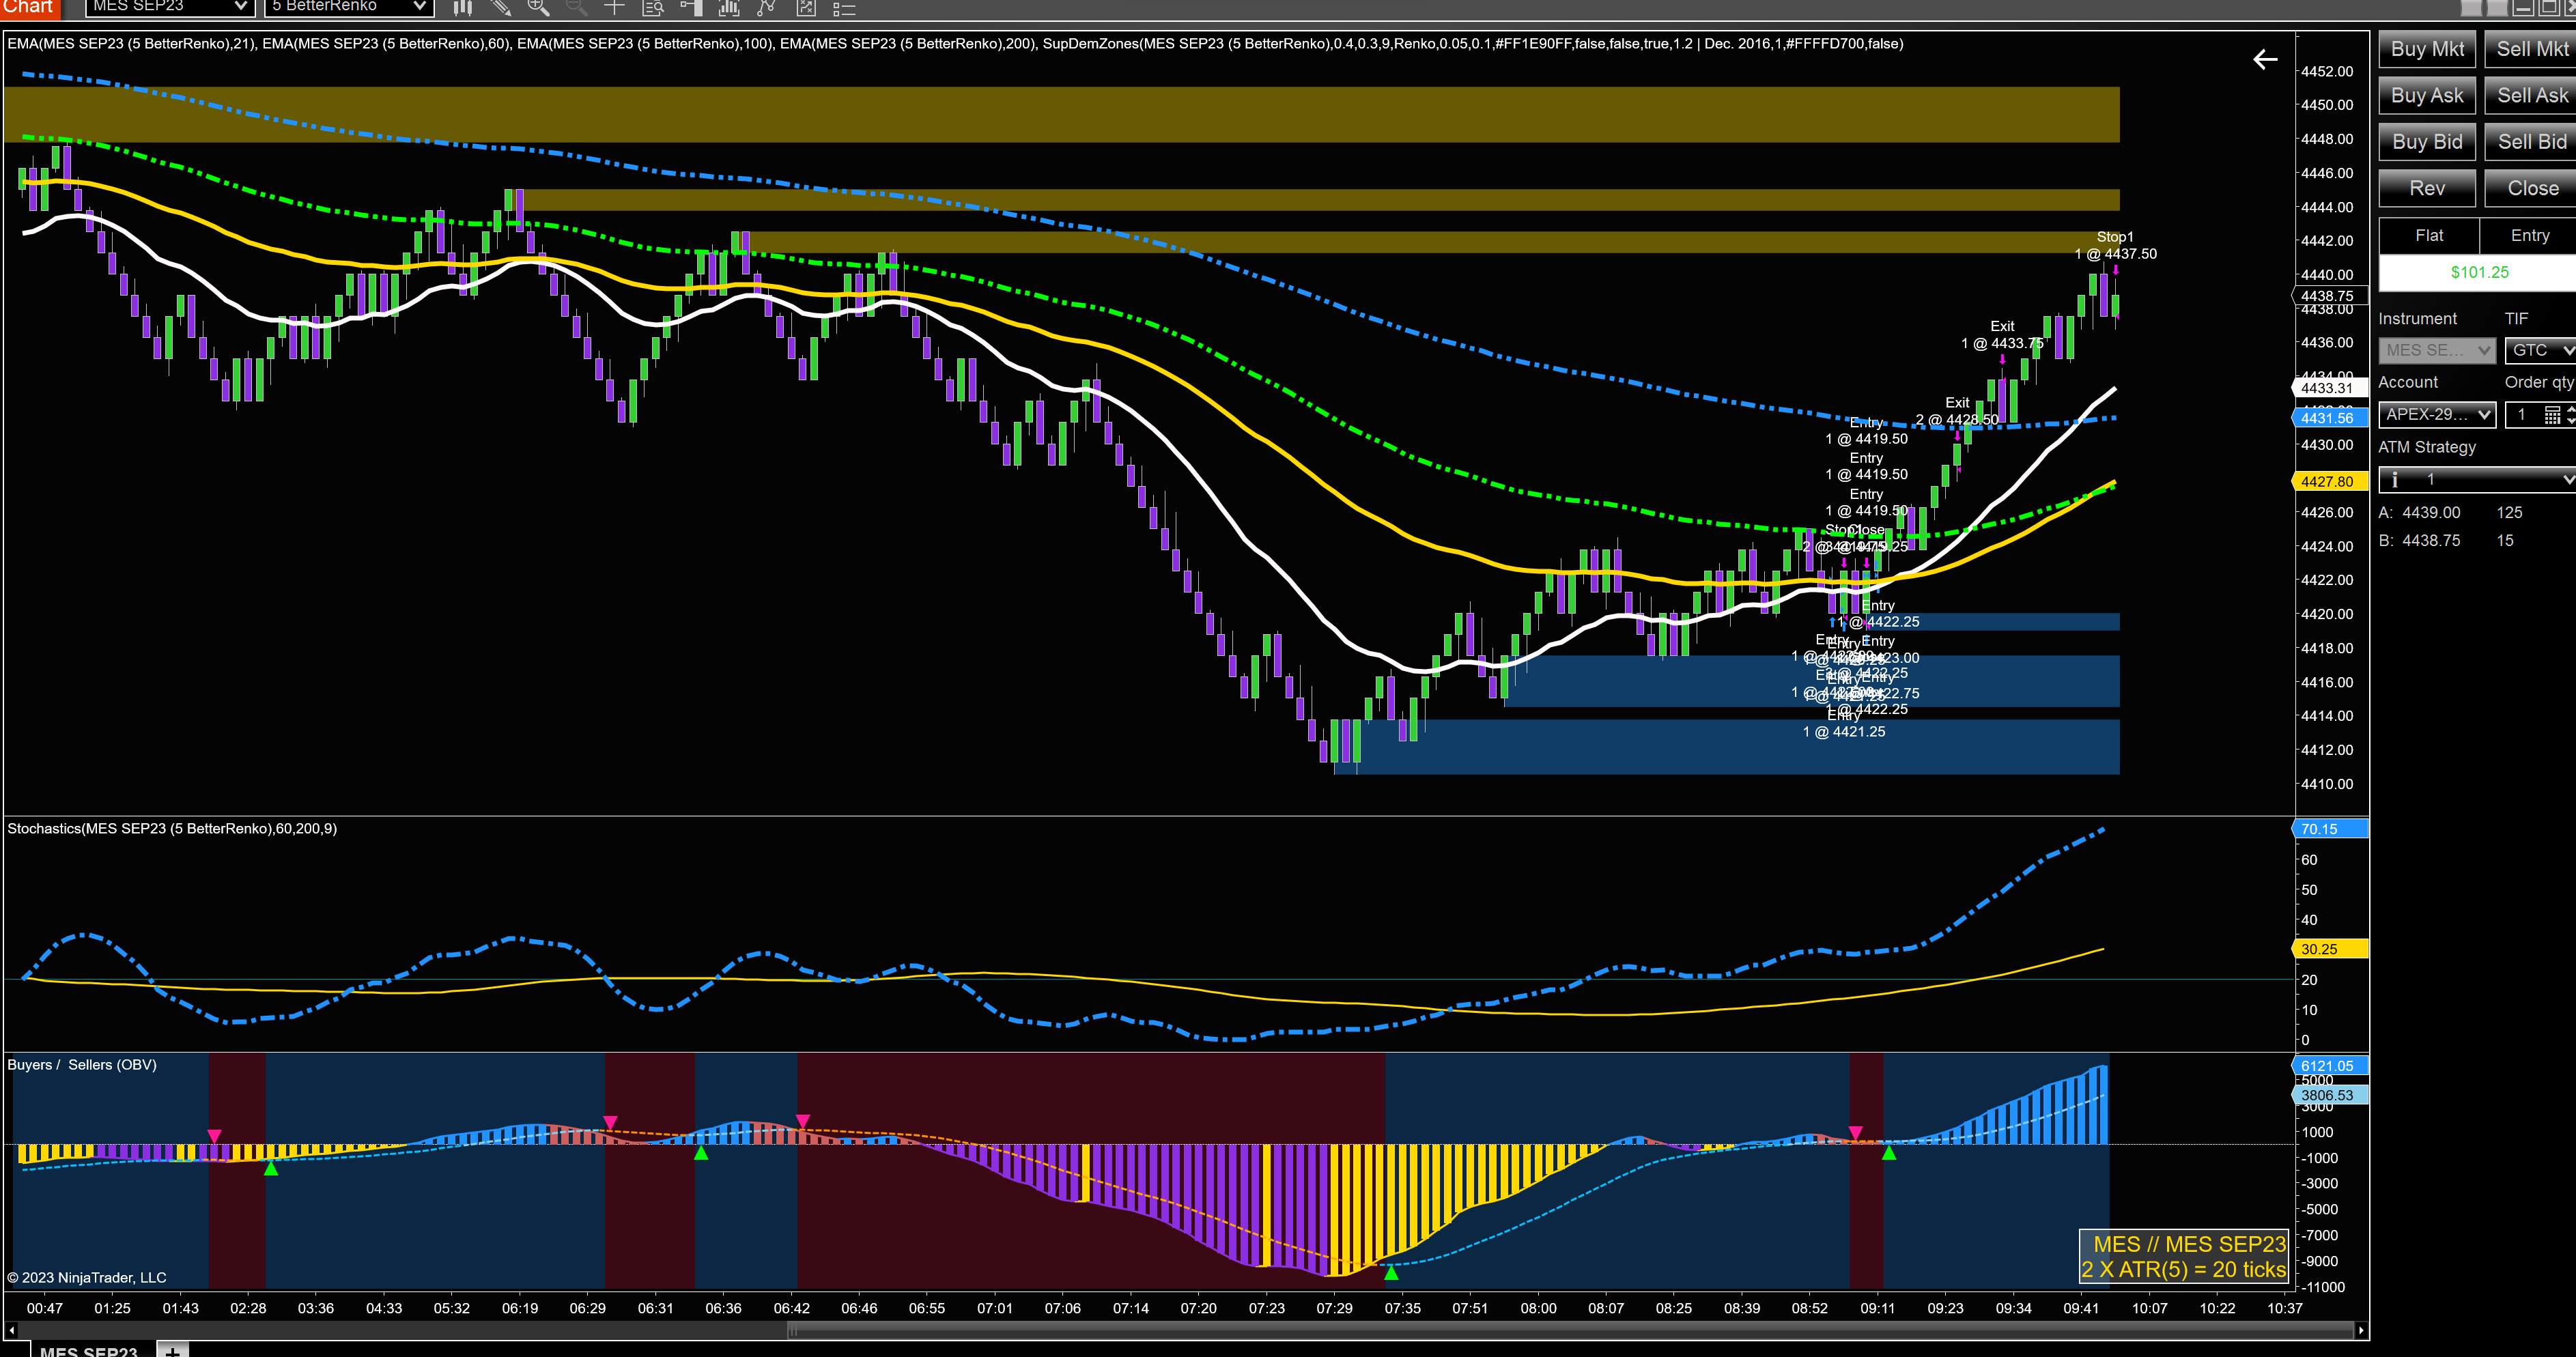Click the 2 X ATR(5) = 20 ticks box

[x=2183, y=1257]
